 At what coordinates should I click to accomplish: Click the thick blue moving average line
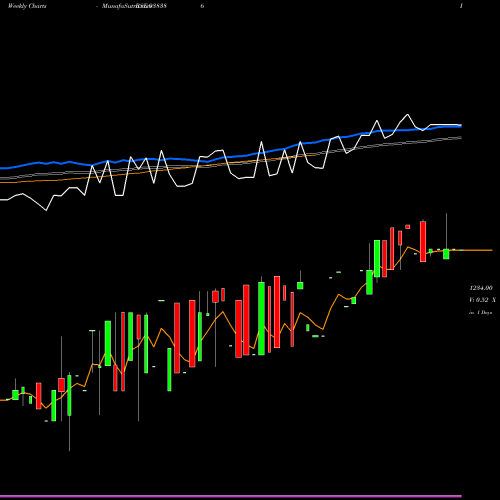coord(231,157)
